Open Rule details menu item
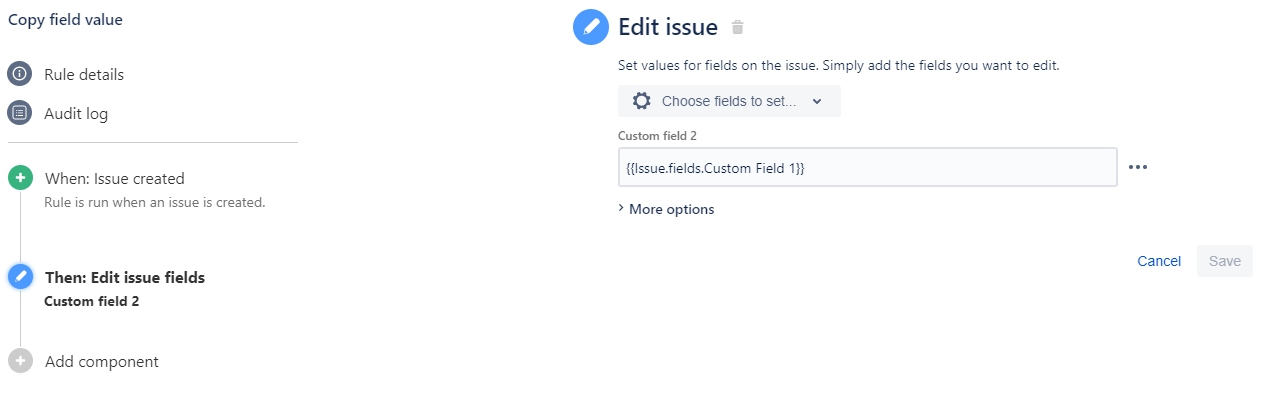This screenshot has width=1280, height=408. click(84, 74)
